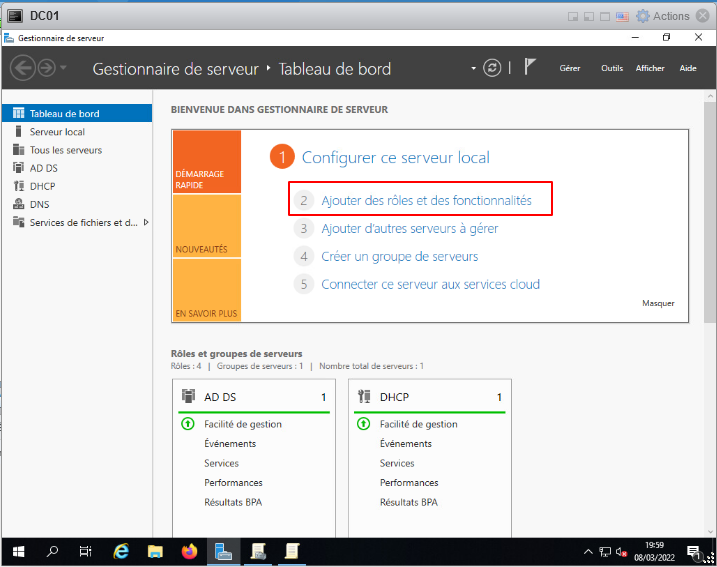Viewport: 717px width, 567px height.
Task: Open the navigation history dropdown arrow
Action: pos(64,68)
